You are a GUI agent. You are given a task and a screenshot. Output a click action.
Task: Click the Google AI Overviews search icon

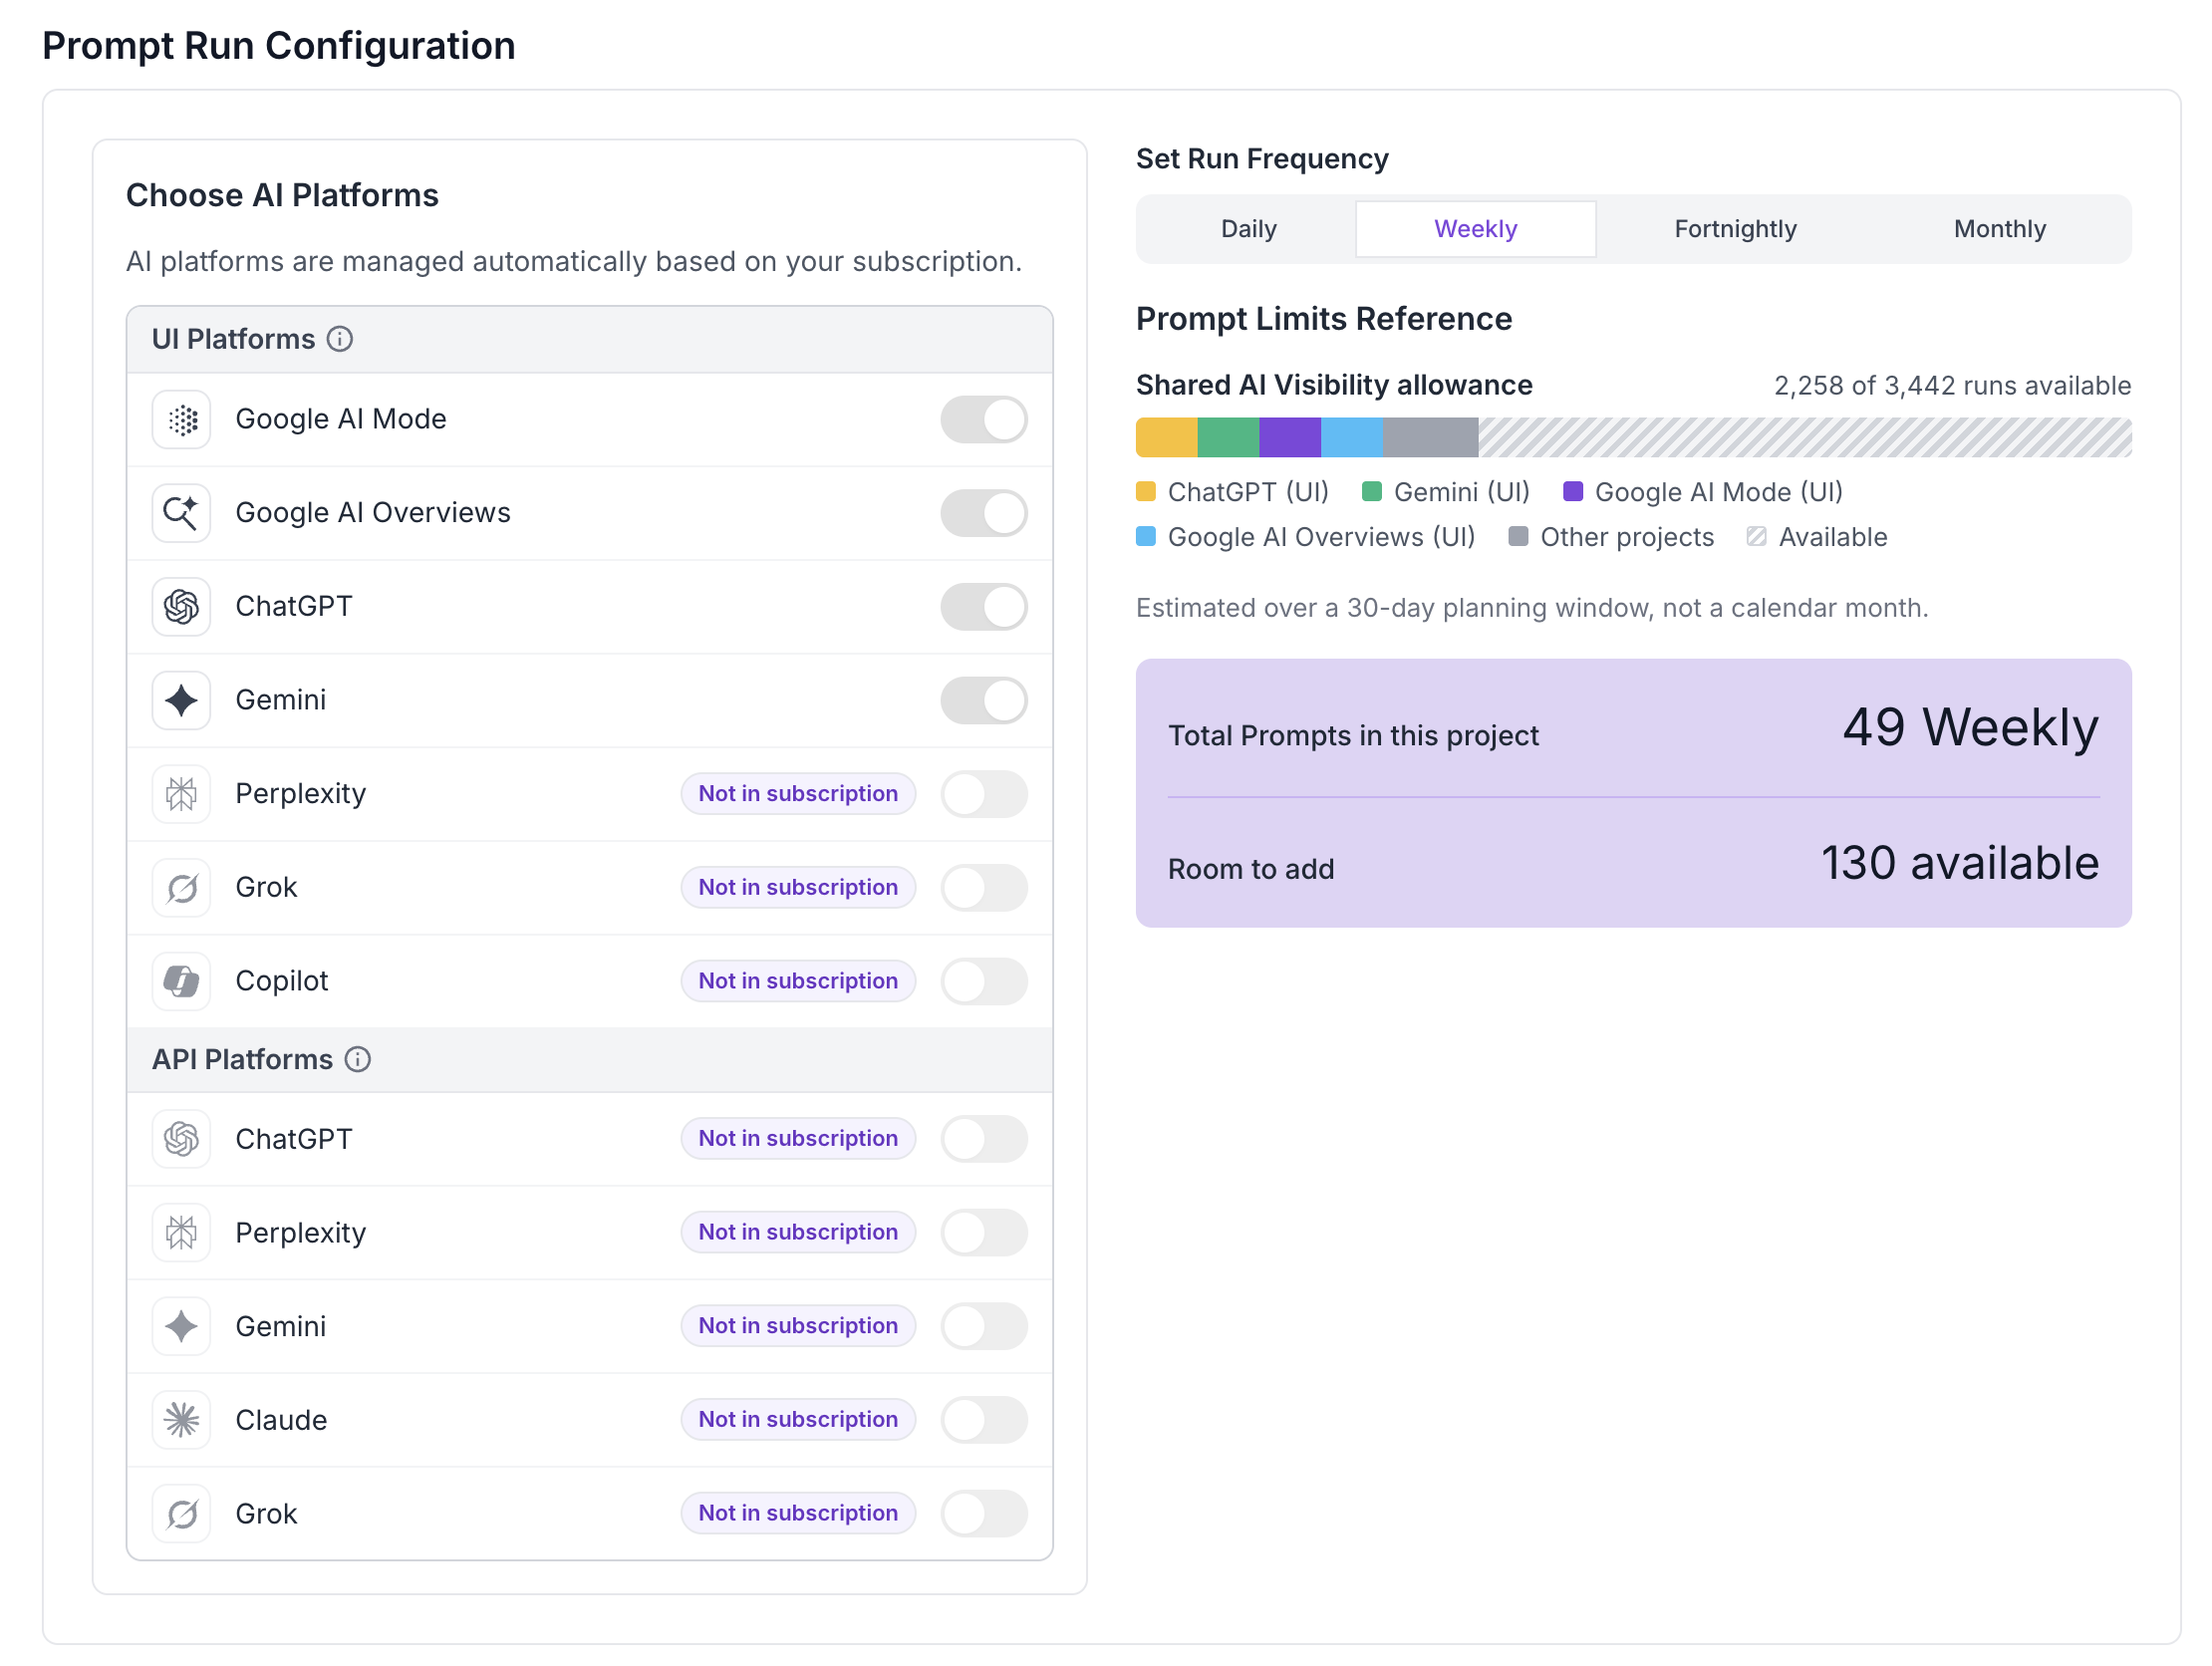[x=182, y=513]
